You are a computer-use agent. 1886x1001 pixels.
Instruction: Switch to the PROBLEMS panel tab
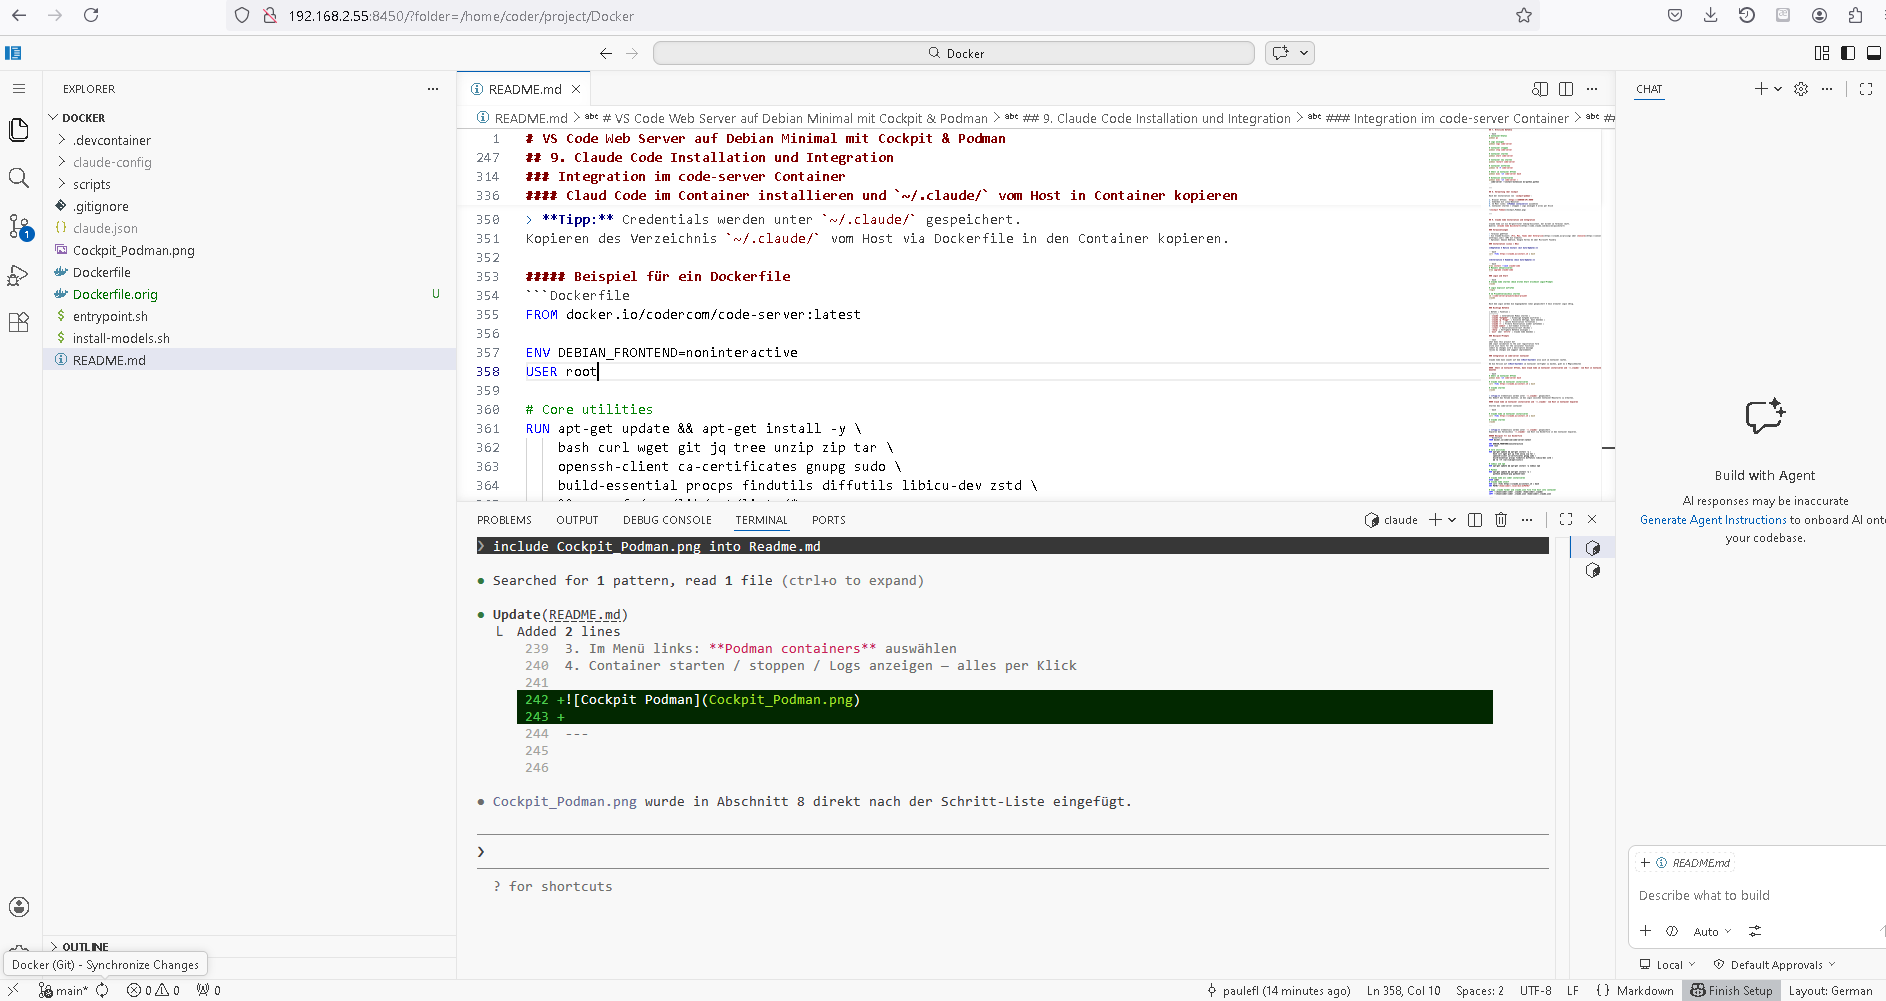504,520
